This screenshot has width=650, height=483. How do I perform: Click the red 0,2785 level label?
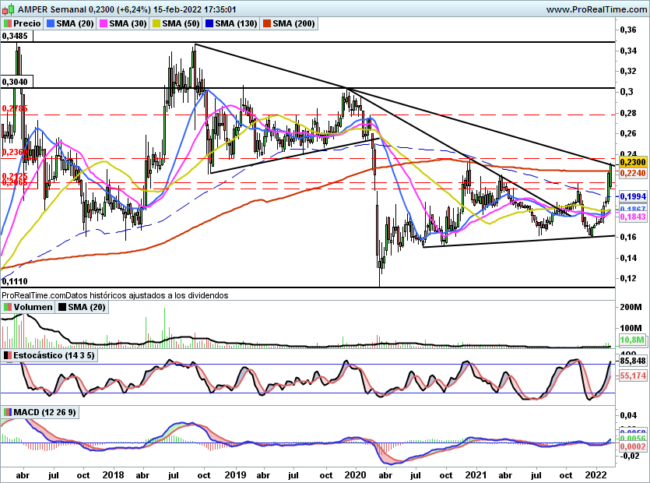(x=15, y=109)
